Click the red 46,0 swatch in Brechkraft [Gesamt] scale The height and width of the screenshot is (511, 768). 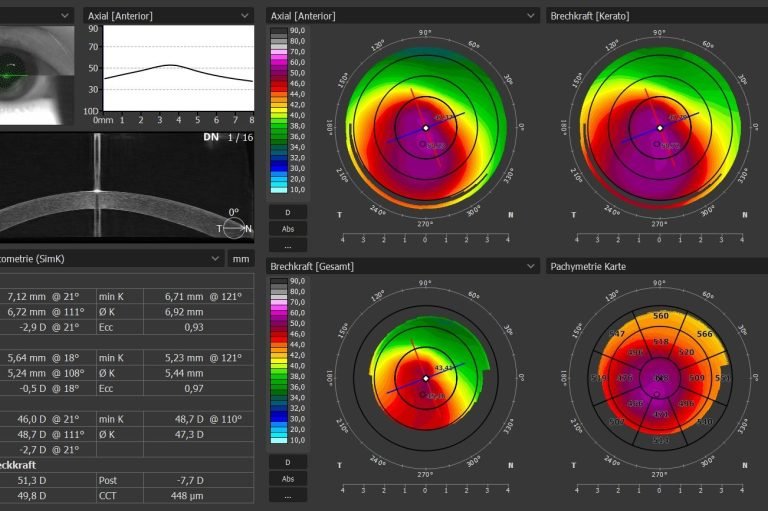coord(279,334)
